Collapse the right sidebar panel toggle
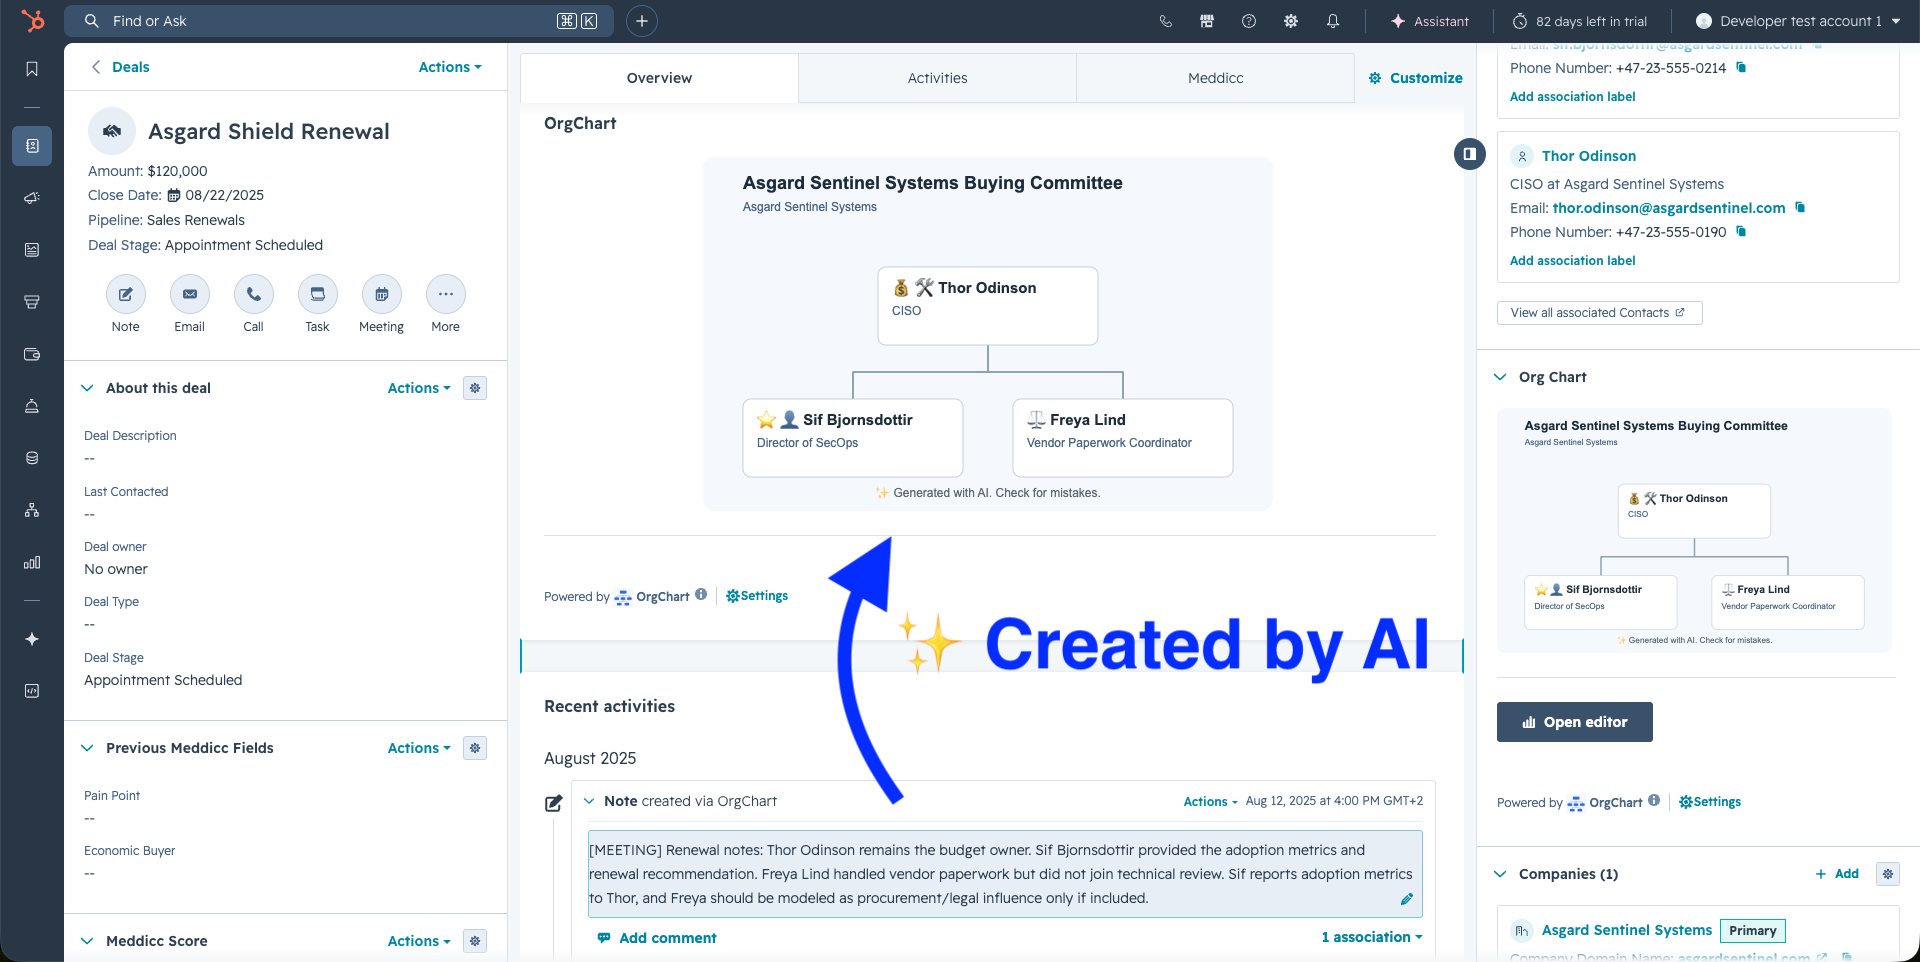Image resolution: width=1920 pixels, height=962 pixels. [x=1469, y=154]
